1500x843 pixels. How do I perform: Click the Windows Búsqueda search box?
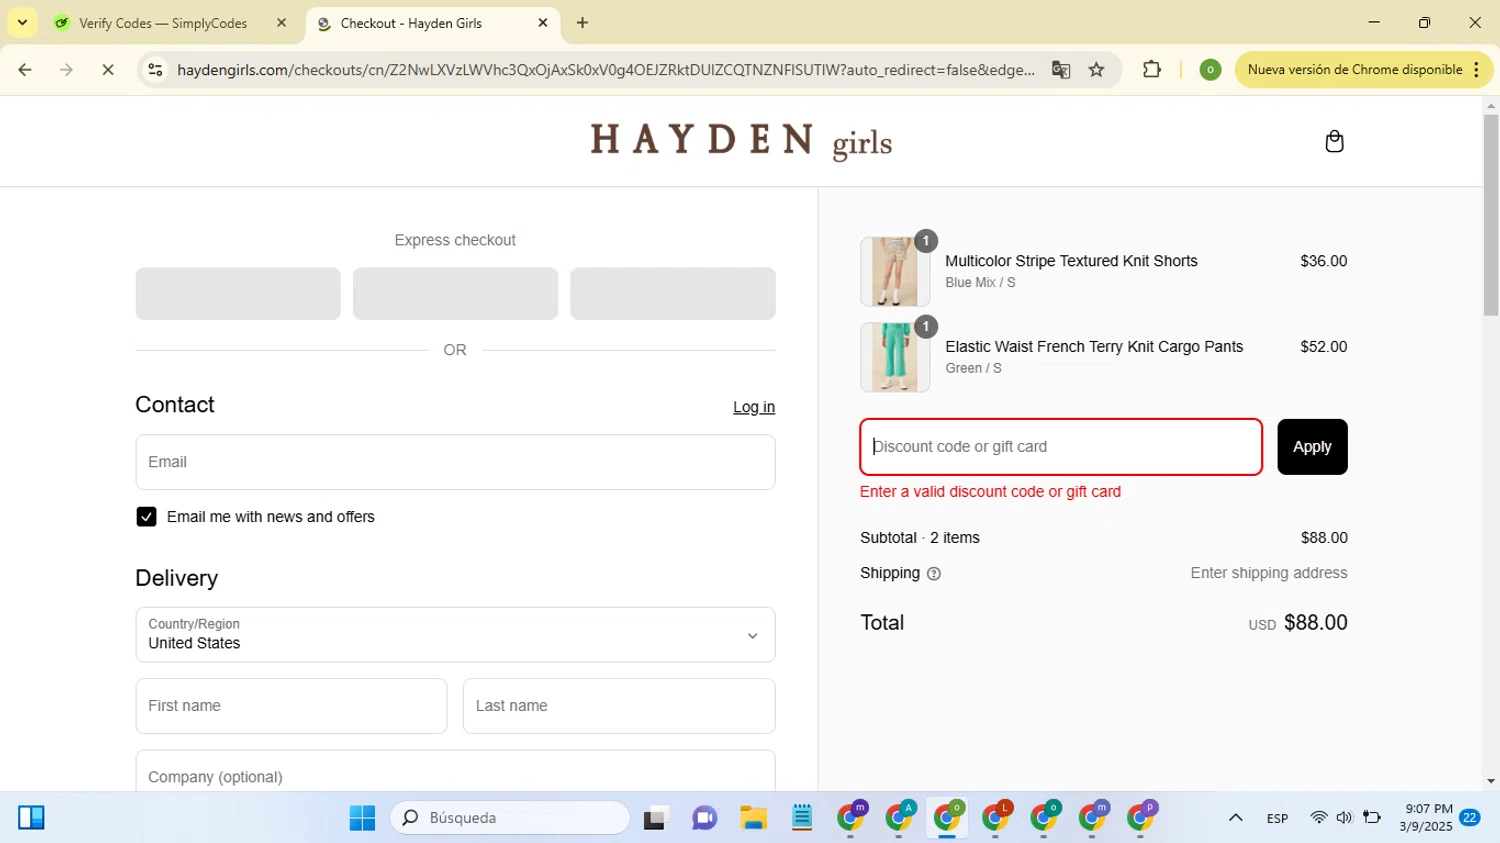510,818
